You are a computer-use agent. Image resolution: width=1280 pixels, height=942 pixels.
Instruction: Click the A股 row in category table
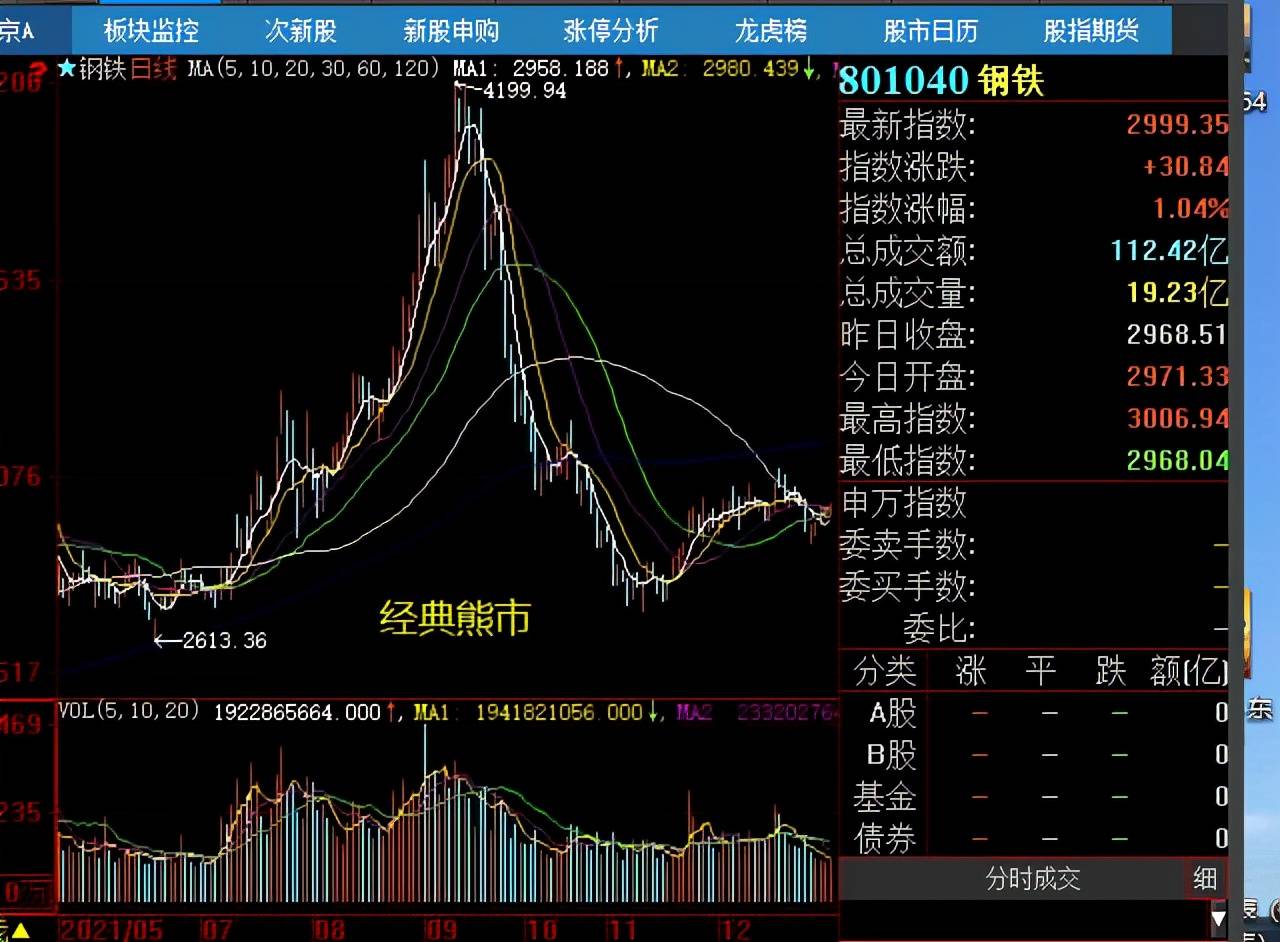point(1033,713)
